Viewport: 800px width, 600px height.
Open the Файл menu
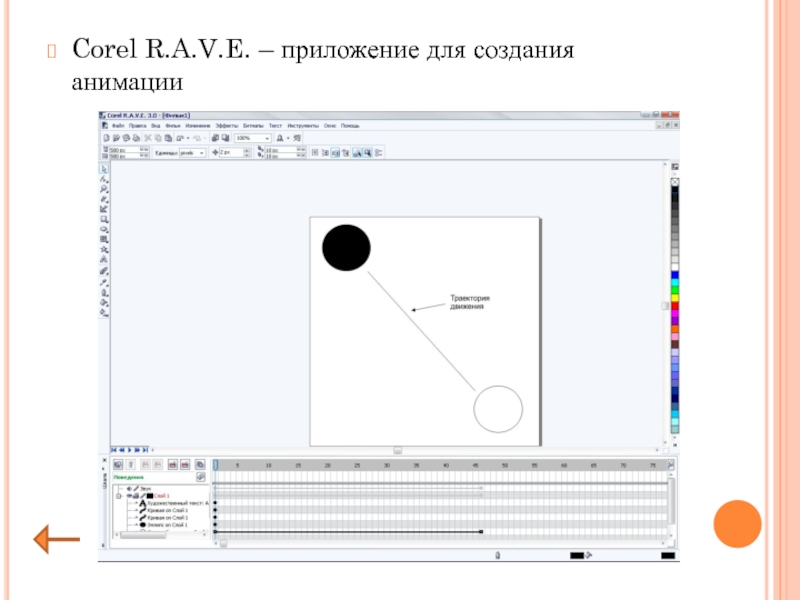pyautogui.click(x=118, y=126)
